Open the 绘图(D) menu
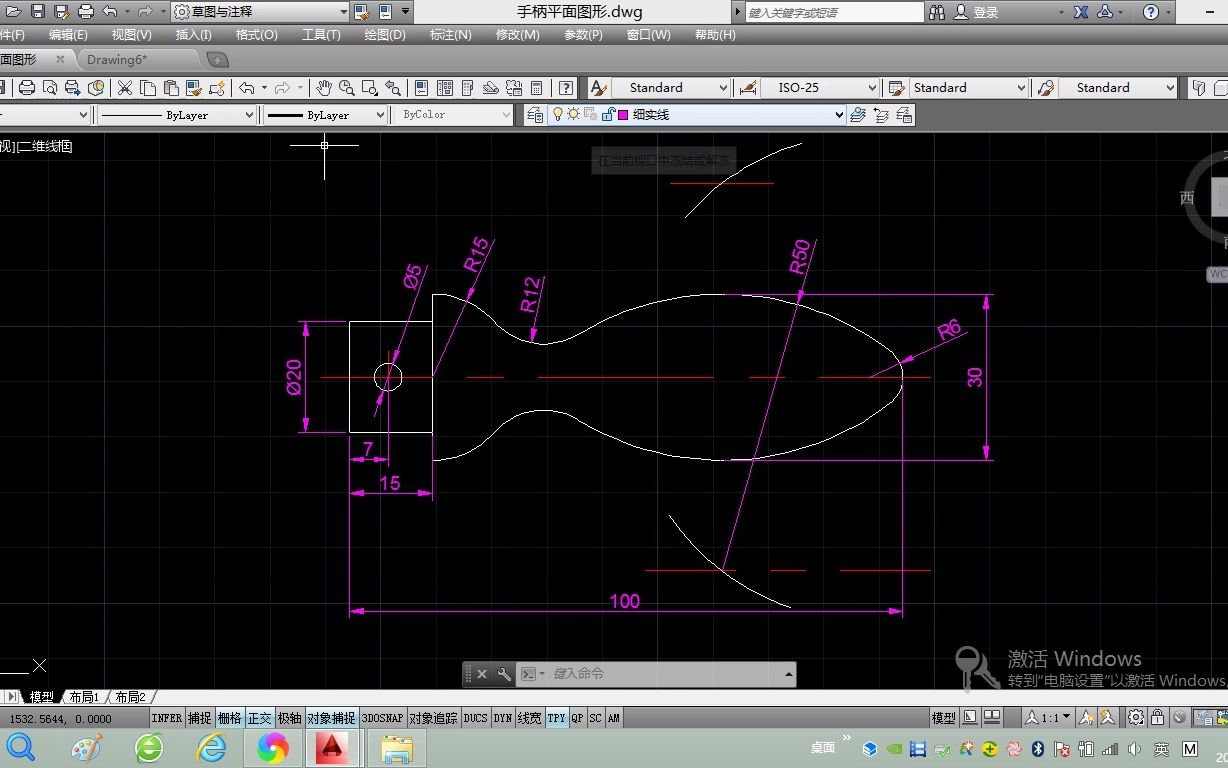This screenshot has height=768, width=1228. tap(385, 35)
